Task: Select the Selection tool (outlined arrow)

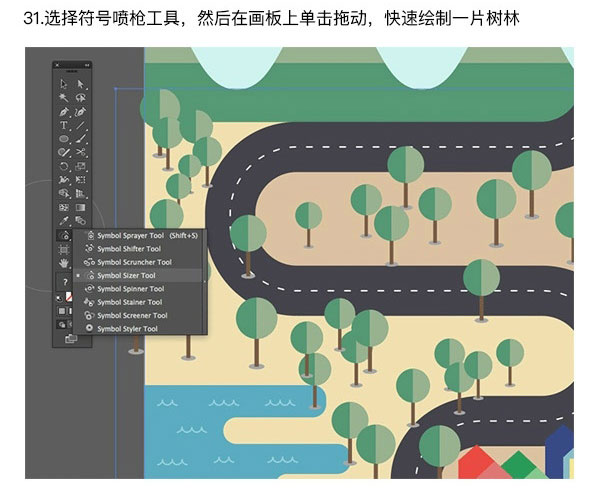Action: click(x=64, y=84)
